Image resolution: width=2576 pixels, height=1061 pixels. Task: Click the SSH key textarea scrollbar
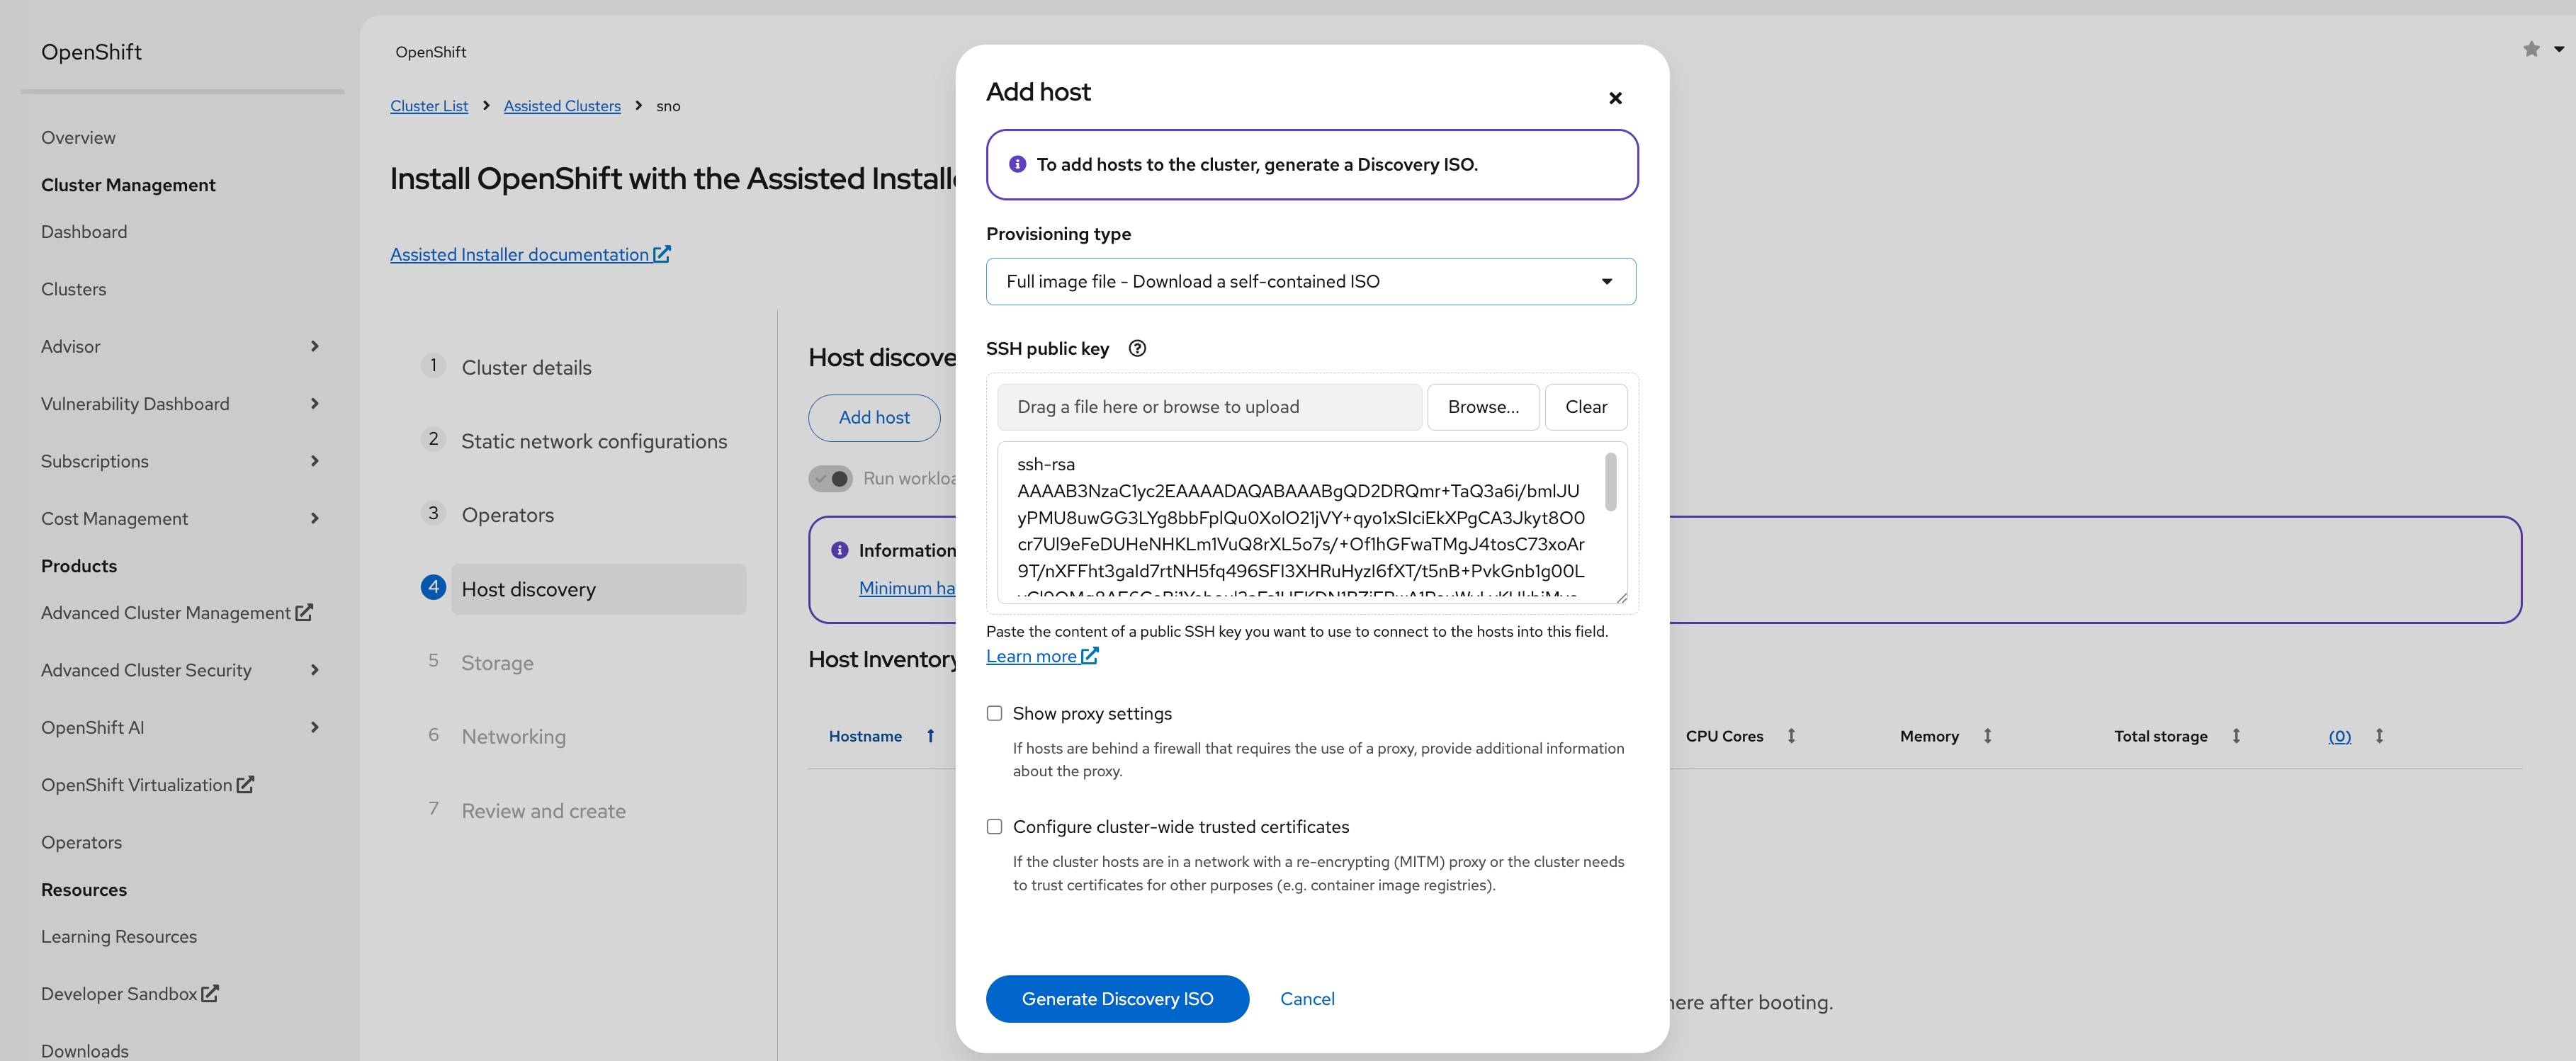click(x=1610, y=482)
